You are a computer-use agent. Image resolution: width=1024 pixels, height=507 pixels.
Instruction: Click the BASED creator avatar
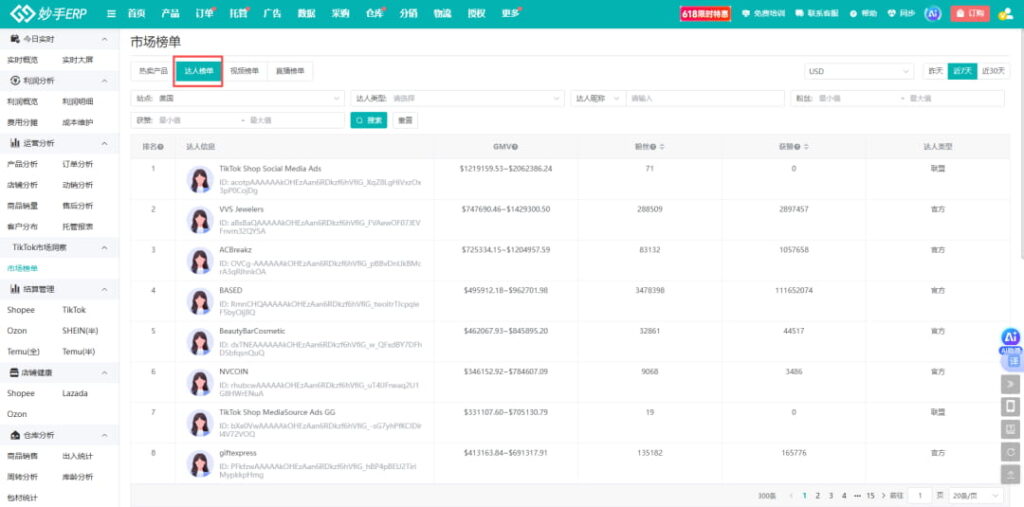pos(200,301)
